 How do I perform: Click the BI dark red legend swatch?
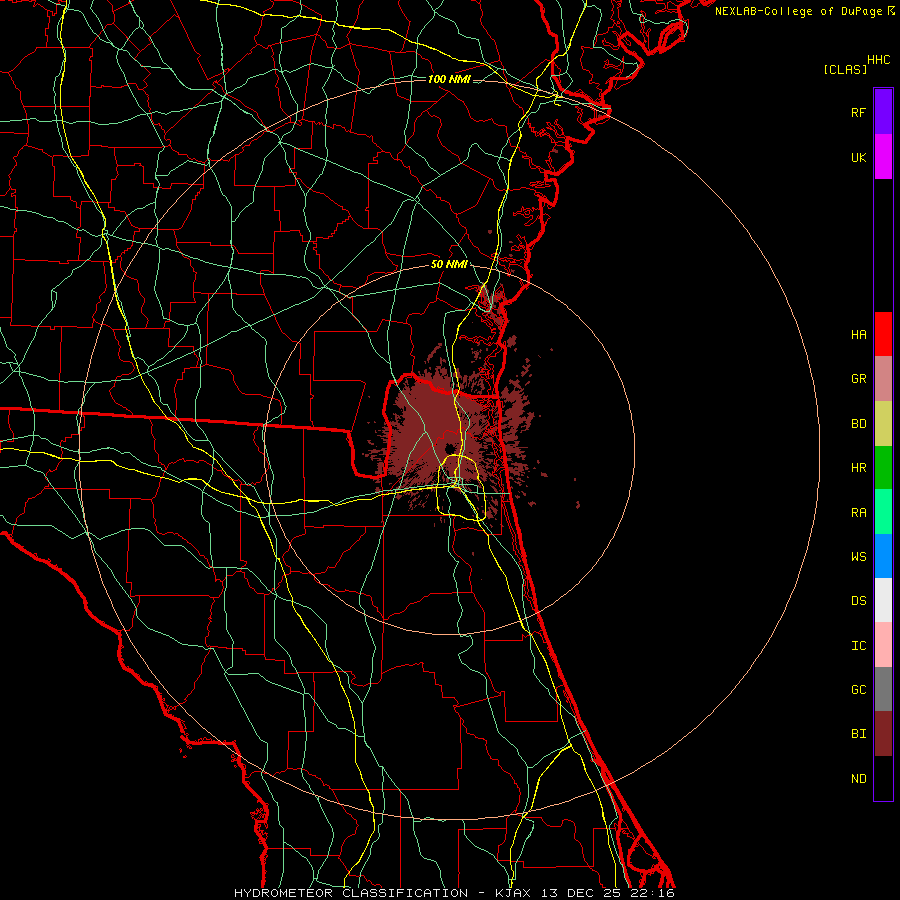(883, 734)
